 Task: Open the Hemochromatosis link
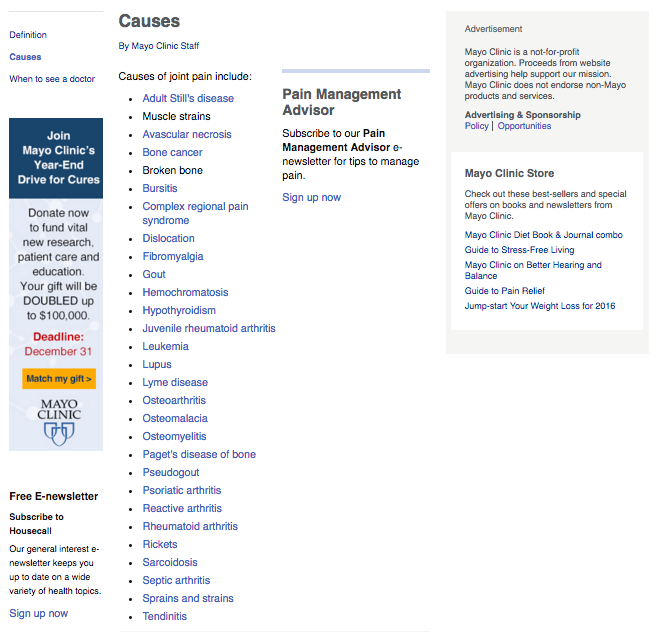click(185, 292)
